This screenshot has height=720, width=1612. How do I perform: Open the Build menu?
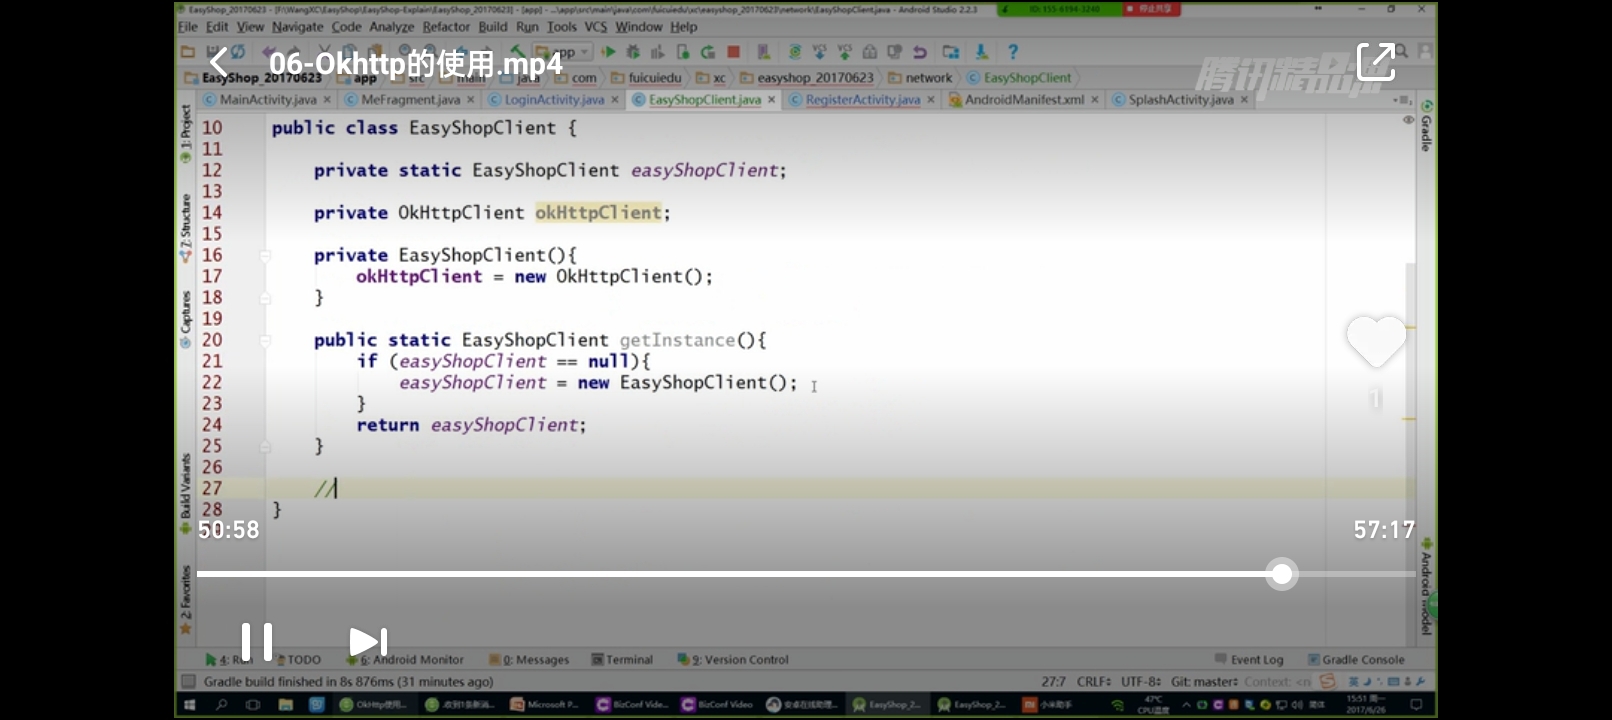point(493,27)
